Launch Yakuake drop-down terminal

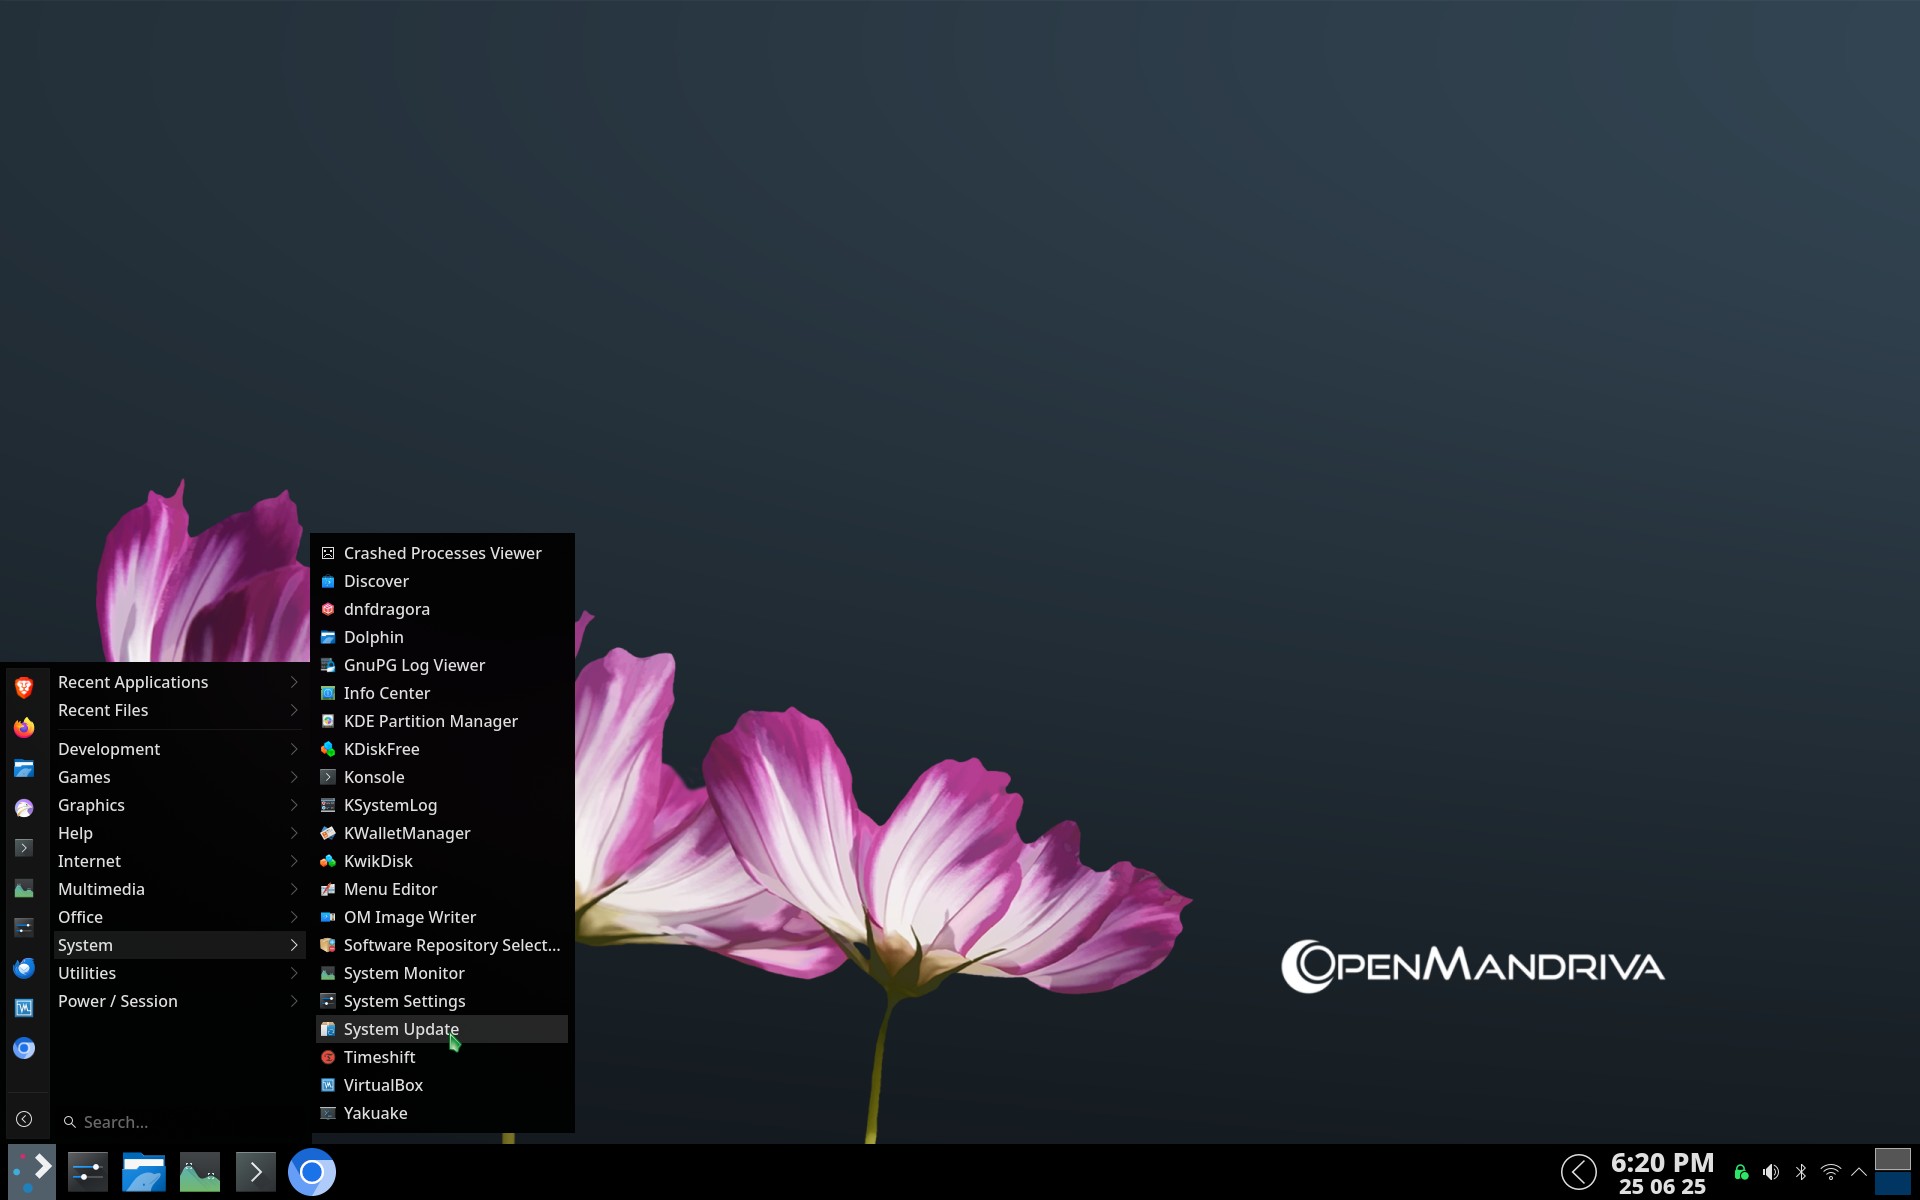point(442,1113)
